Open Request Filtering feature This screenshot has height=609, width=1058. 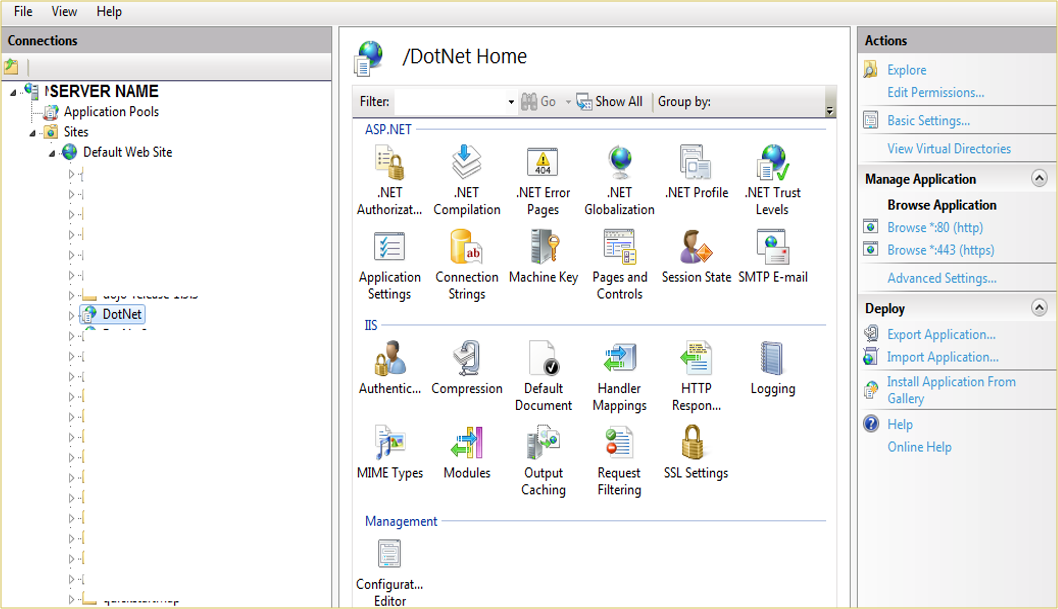(619, 461)
